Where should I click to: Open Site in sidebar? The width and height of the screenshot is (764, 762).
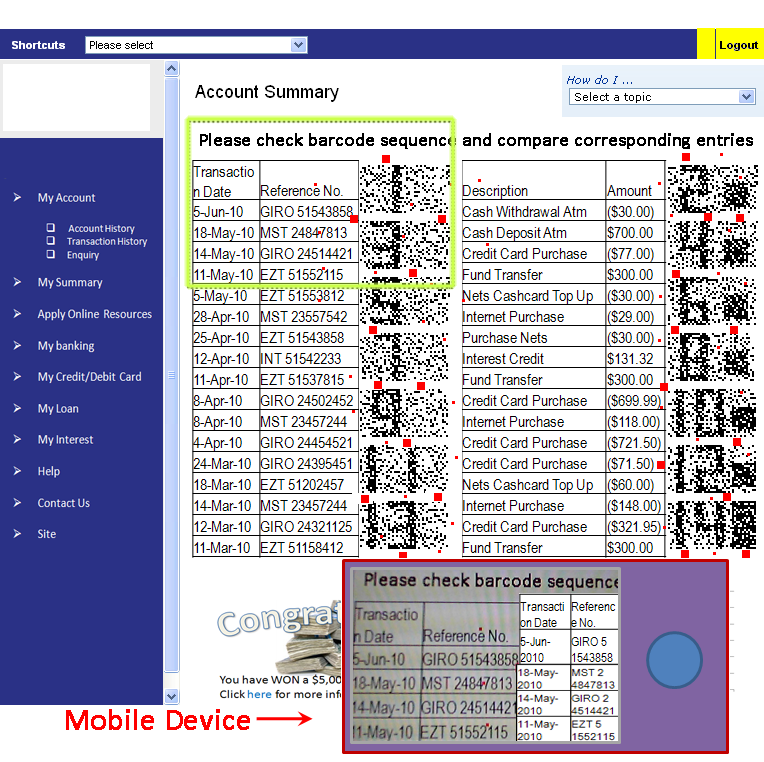(47, 534)
